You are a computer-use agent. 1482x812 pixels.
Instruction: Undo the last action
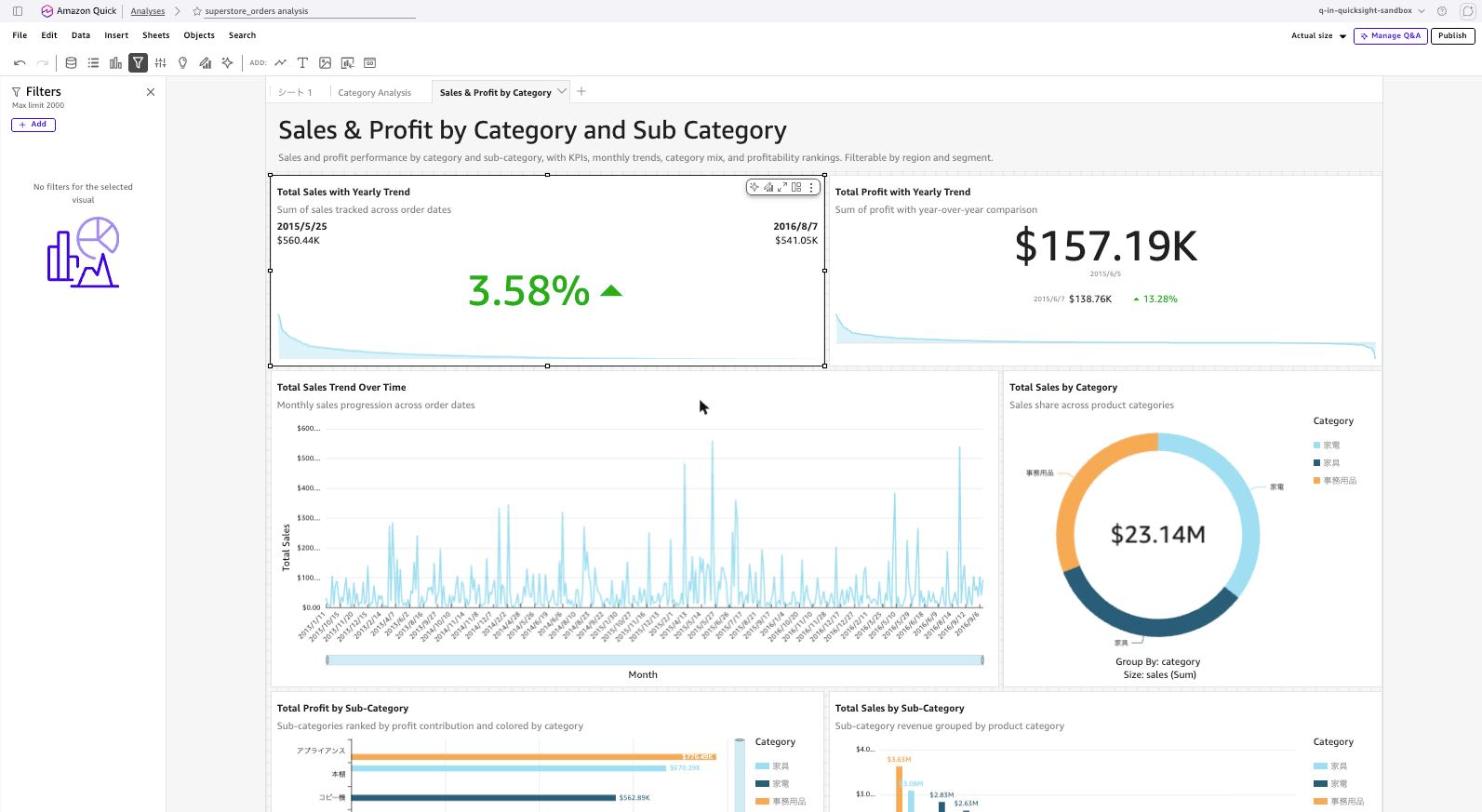click(x=20, y=63)
